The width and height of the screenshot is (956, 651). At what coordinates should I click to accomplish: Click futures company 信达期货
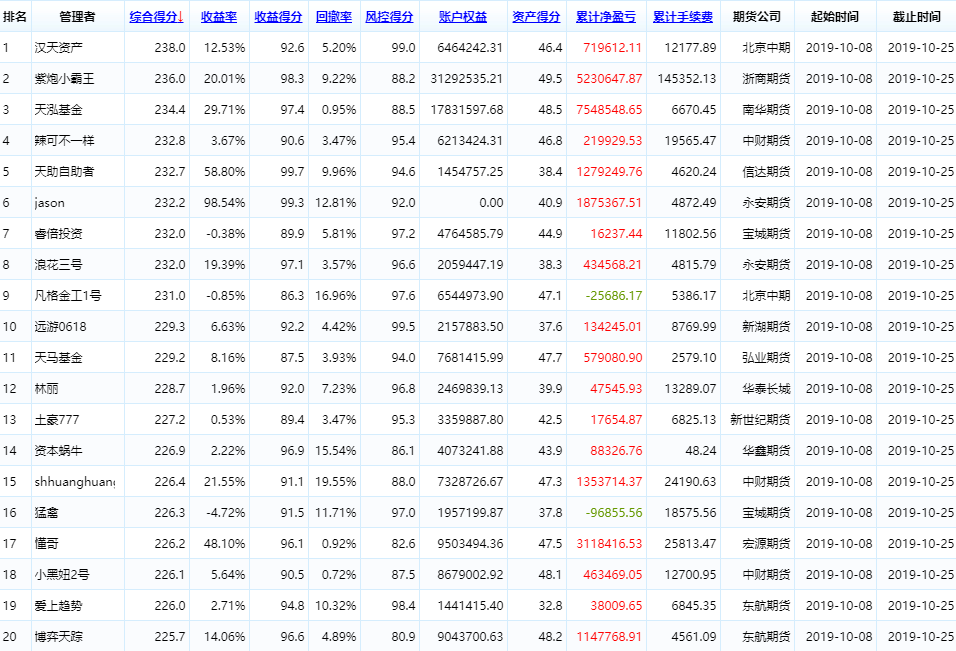tap(766, 172)
